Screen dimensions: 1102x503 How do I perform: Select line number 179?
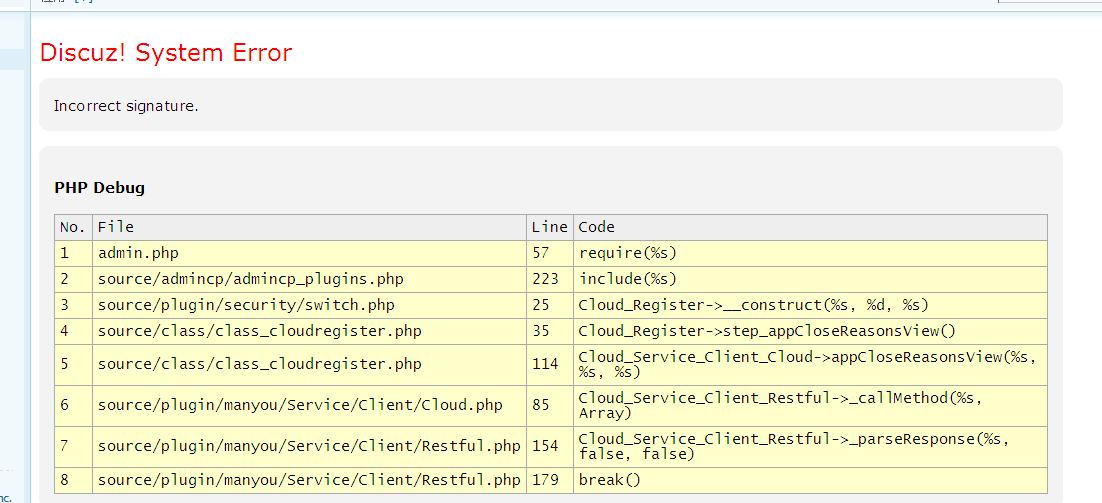tap(550, 481)
